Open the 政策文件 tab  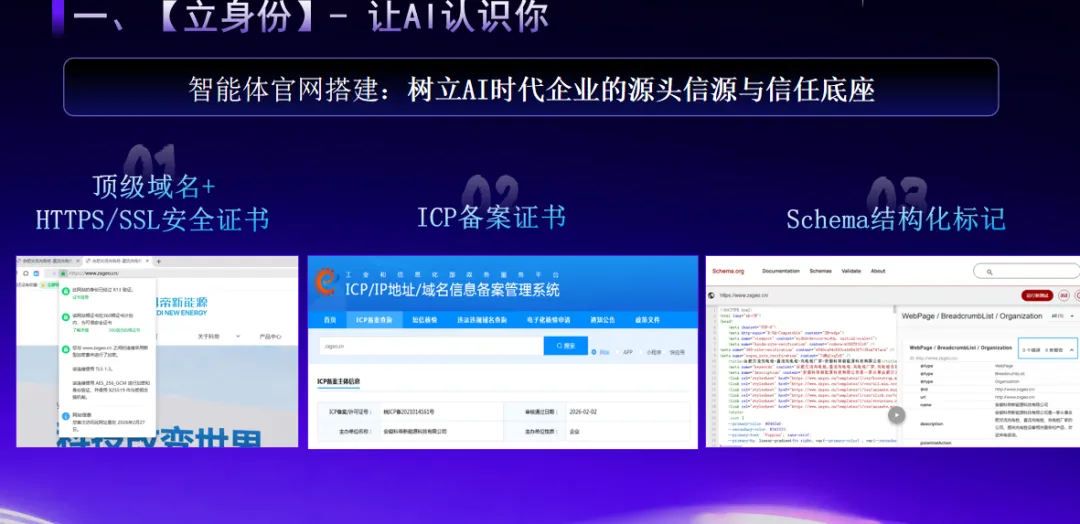coord(647,319)
